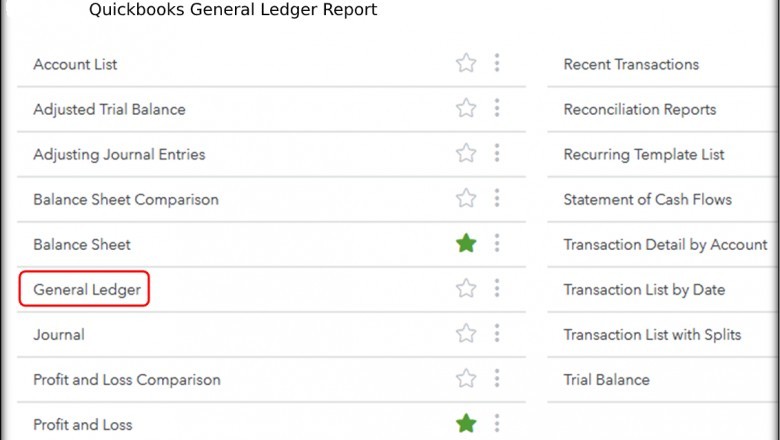Mark General Ledger report as favorite

[x=466, y=289]
